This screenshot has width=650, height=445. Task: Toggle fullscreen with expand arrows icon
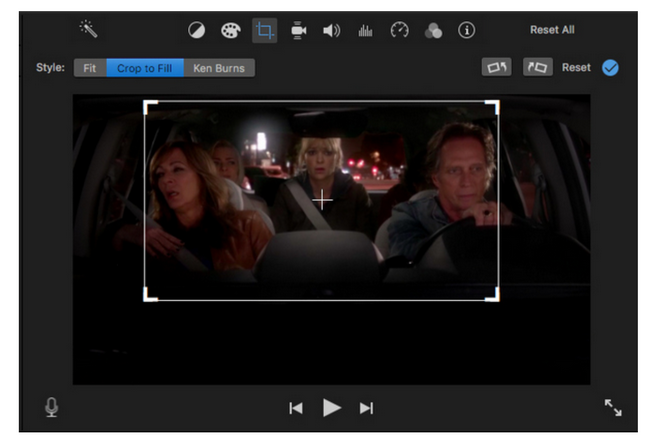613,407
